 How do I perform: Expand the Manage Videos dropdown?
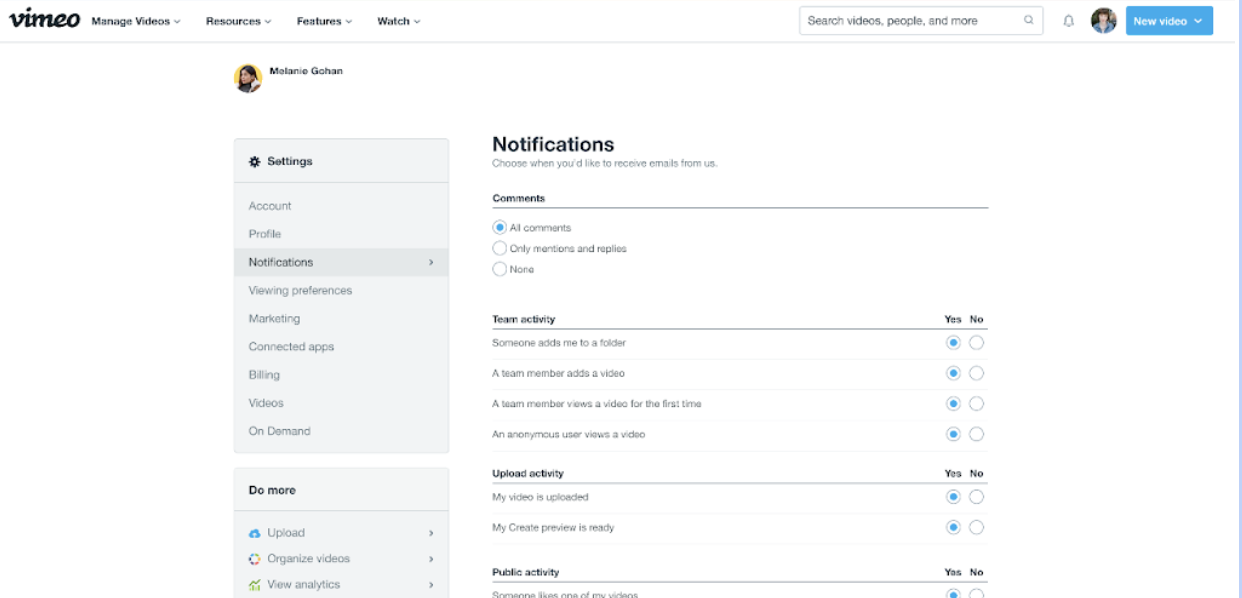(x=136, y=21)
